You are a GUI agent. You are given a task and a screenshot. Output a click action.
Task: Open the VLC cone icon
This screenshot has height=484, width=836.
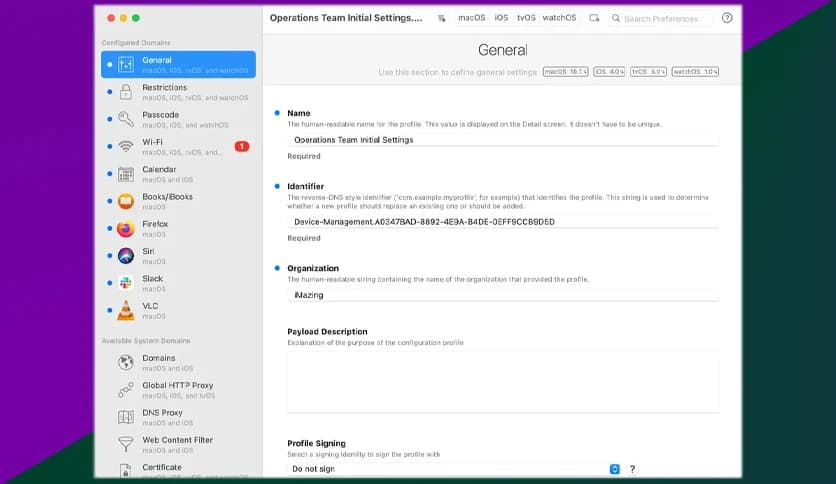tap(126, 310)
